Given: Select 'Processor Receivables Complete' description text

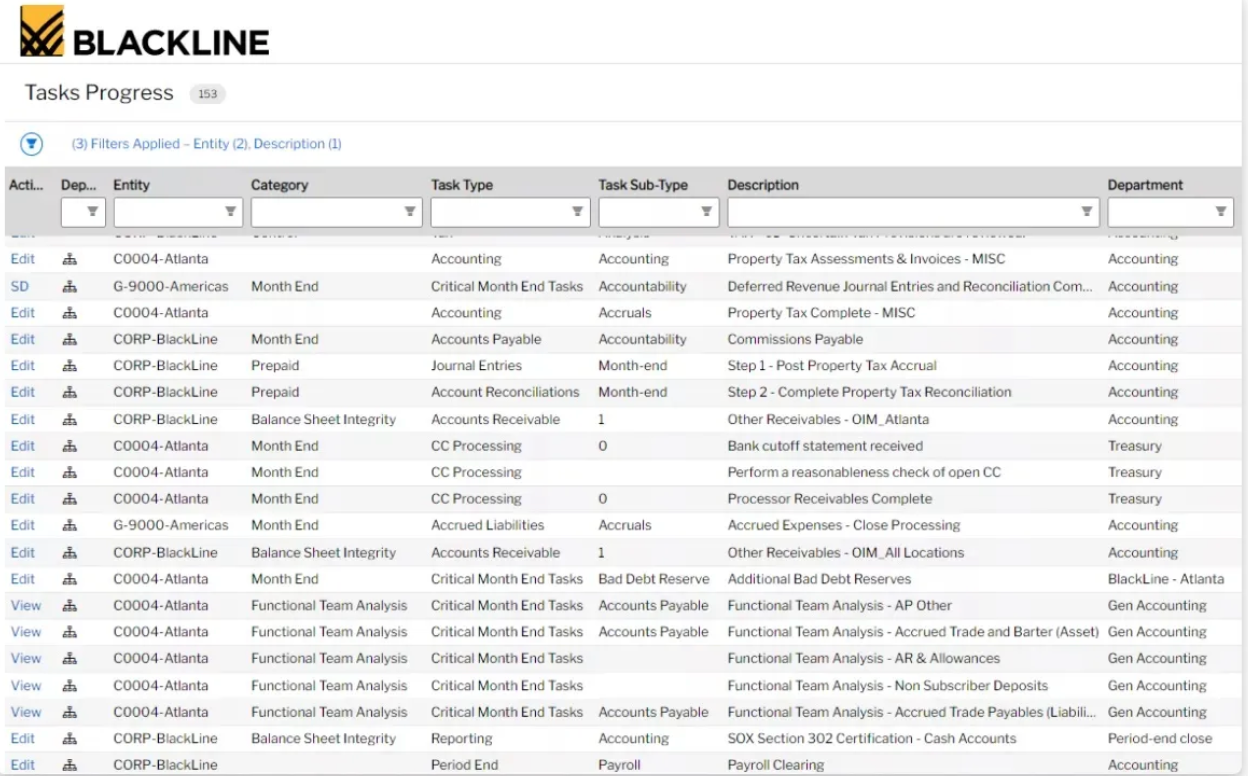Looking at the screenshot, I should 830,499.
